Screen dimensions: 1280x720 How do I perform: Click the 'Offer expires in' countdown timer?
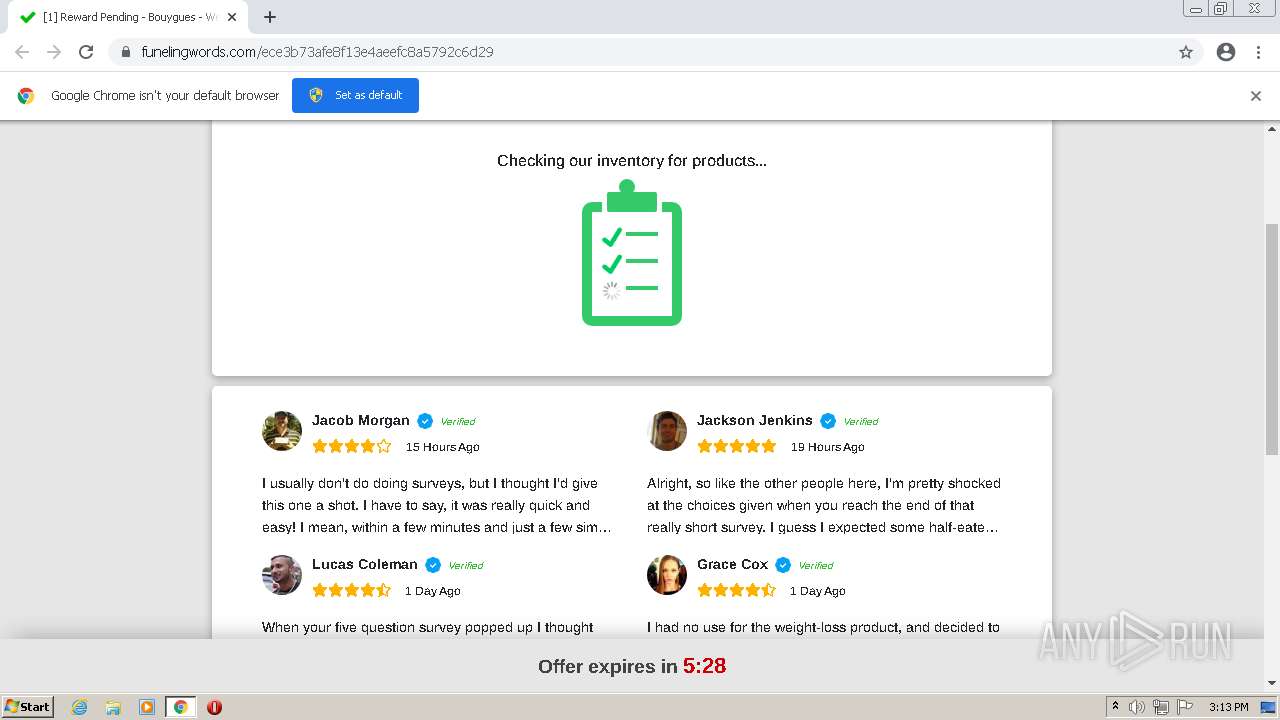click(x=632, y=666)
